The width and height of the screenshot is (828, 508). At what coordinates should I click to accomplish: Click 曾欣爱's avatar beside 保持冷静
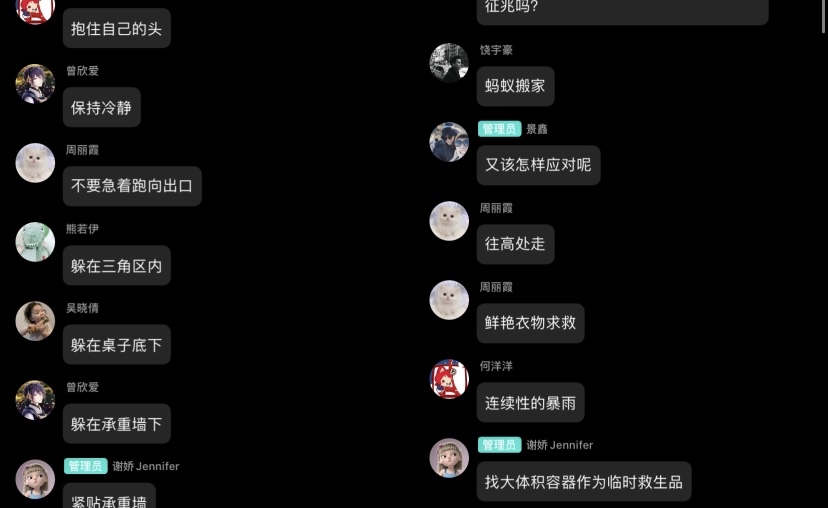35,84
